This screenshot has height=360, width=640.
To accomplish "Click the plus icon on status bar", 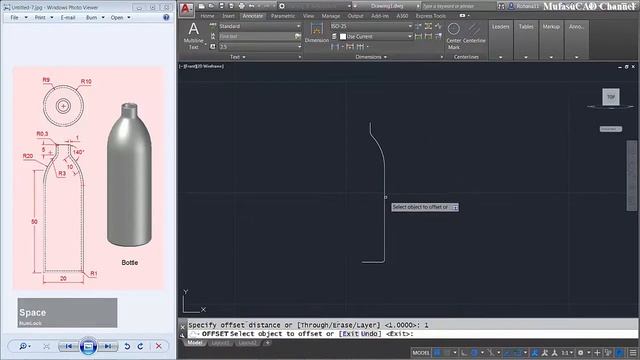I will [597, 352].
